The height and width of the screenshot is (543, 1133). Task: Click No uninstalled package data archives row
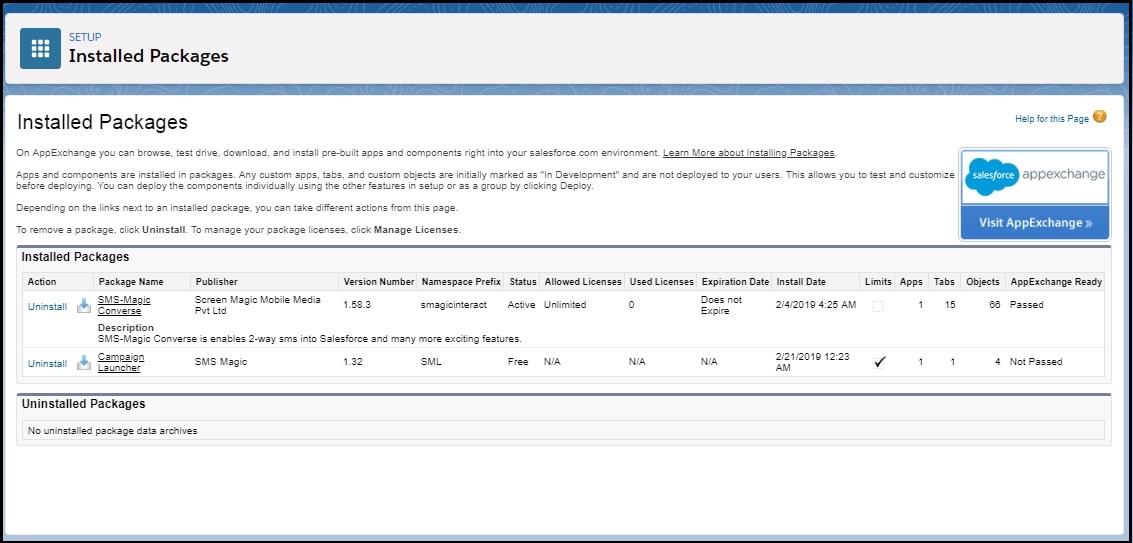tap(563, 431)
